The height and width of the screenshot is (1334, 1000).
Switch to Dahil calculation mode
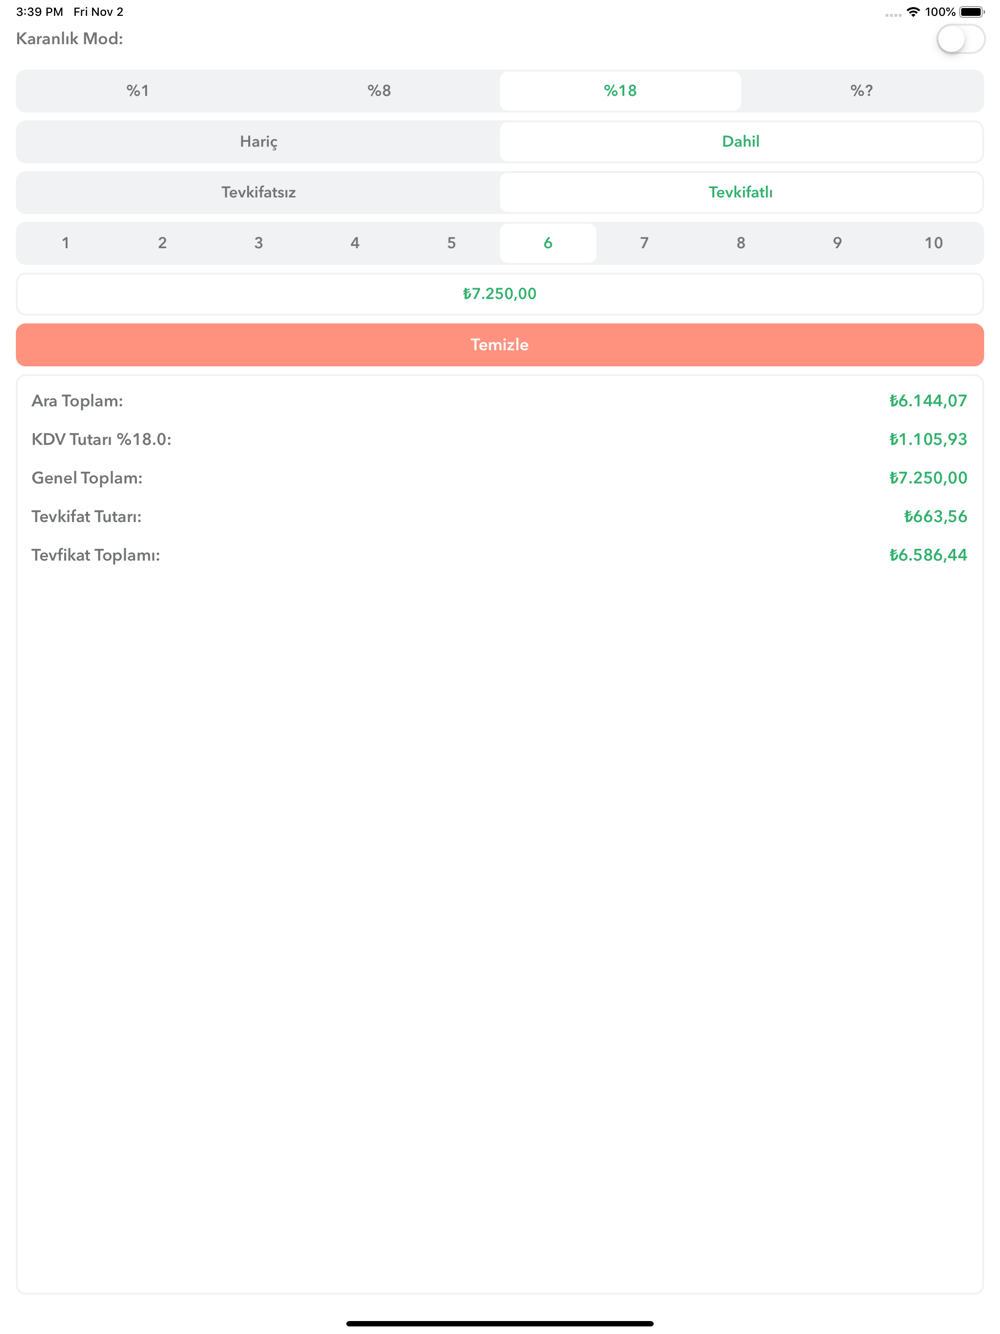click(741, 142)
